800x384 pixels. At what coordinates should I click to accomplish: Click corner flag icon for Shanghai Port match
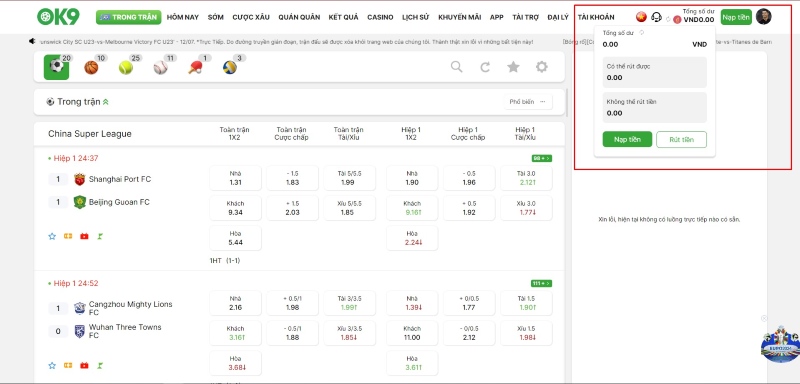tap(101, 236)
